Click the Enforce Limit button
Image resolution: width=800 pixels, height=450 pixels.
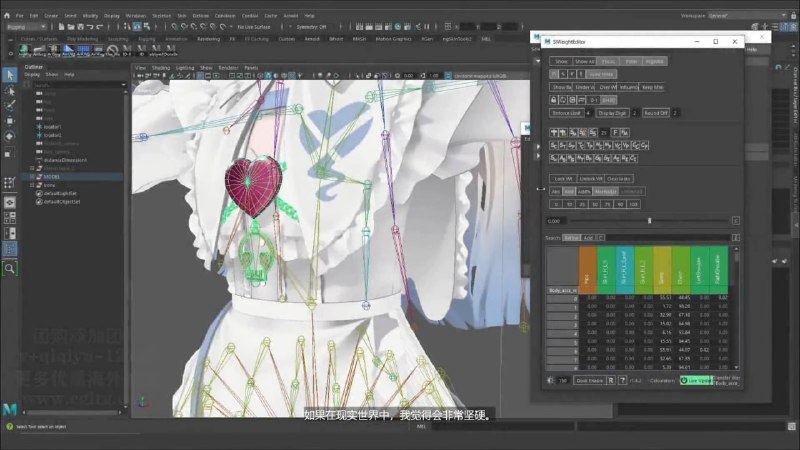pyautogui.click(x=567, y=113)
